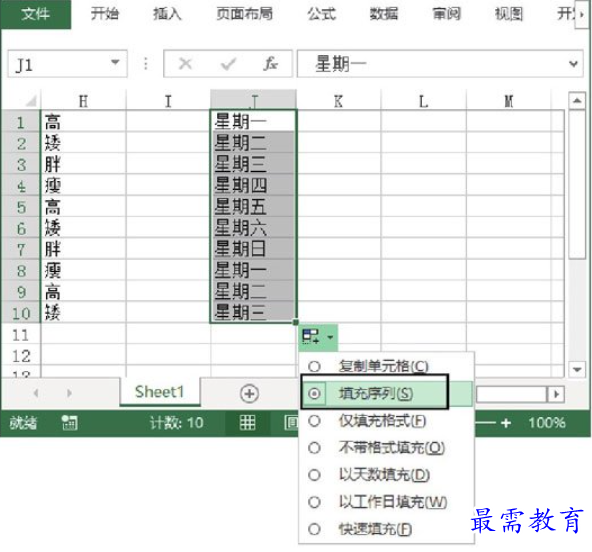The height and width of the screenshot is (552, 592).
Task: Click the formula bar showing 星期一
Action: (440, 63)
